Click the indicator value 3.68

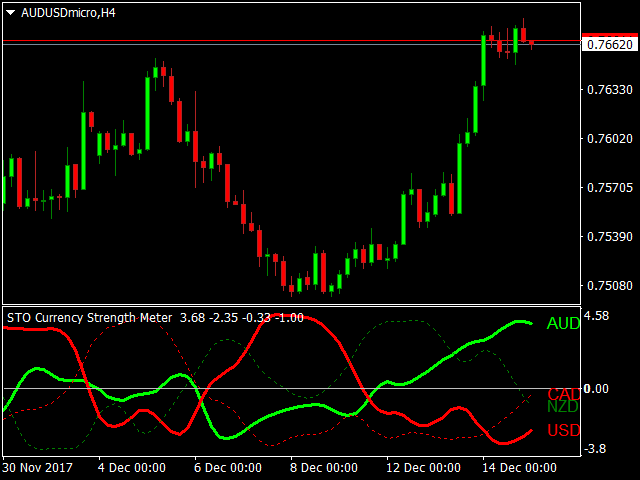(x=192, y=318)
